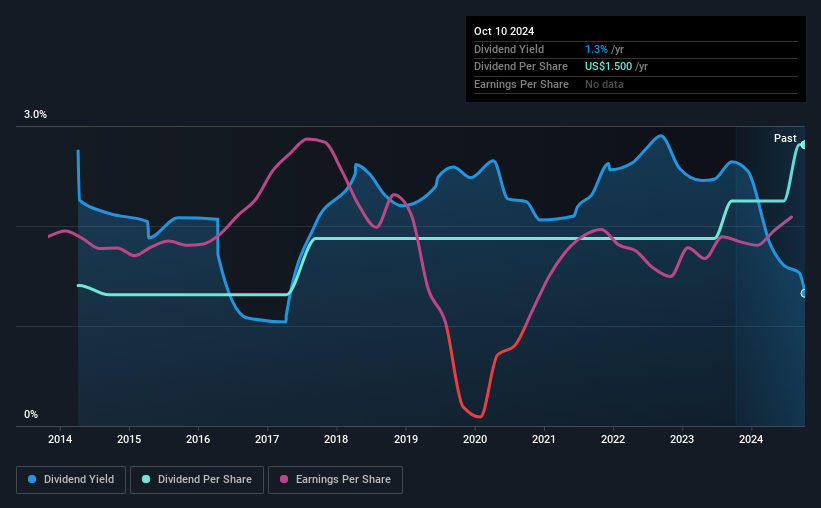Screen dimensions: 821x508
Task: Select the Dividend Per Share endpoint marker
Action: 803,145
